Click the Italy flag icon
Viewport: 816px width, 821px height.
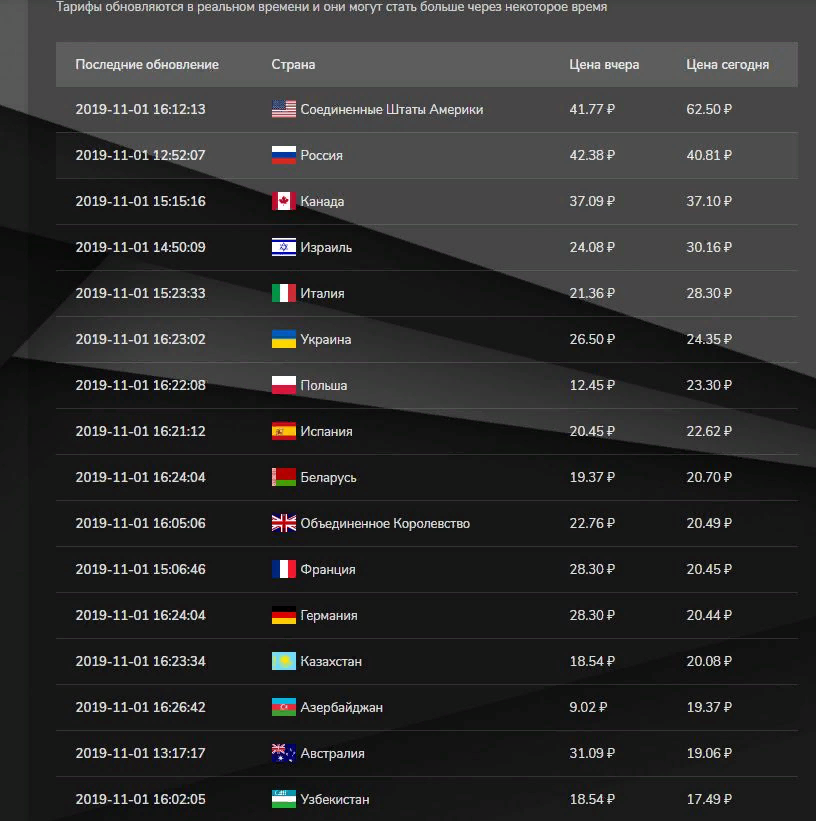click(284, 293)
